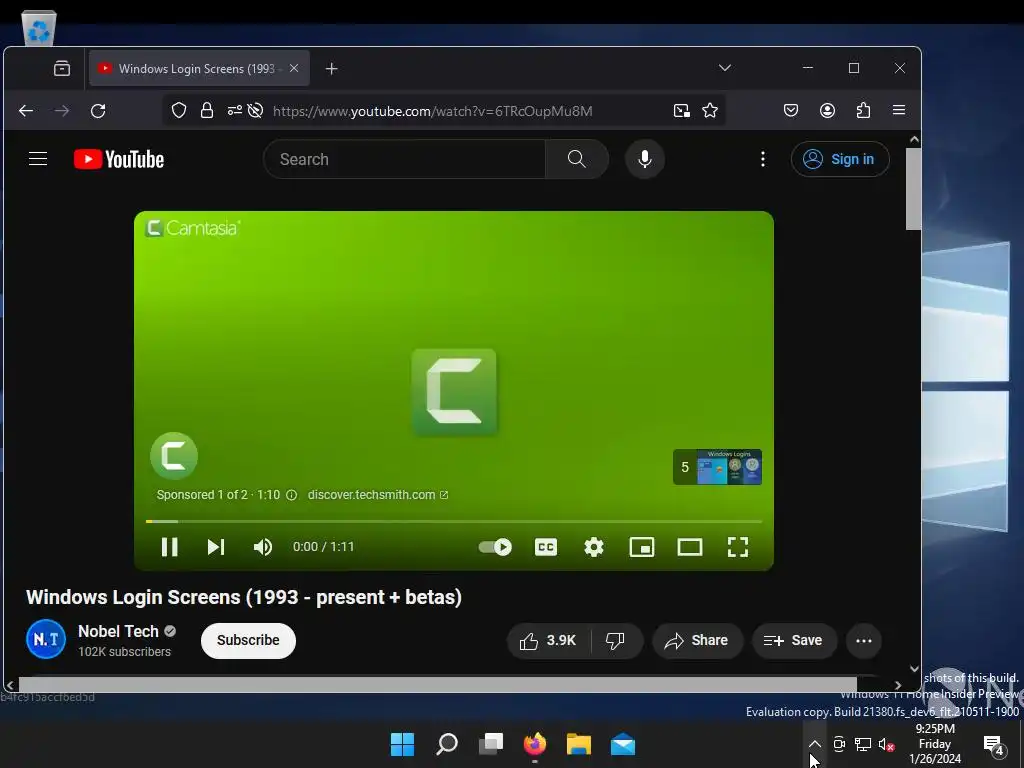
Task: Open Pocket save button
Action: (791, 110)
